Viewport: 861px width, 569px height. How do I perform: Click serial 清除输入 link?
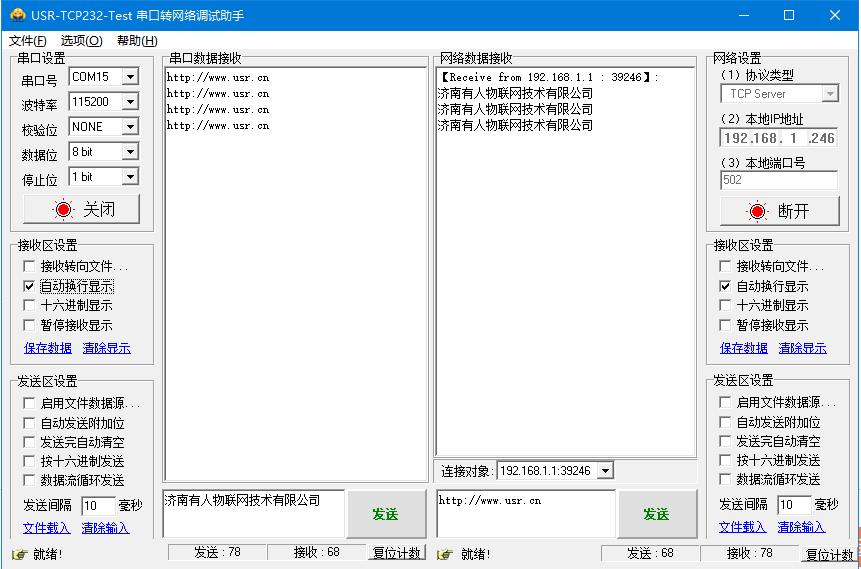[x=105, y=528]
